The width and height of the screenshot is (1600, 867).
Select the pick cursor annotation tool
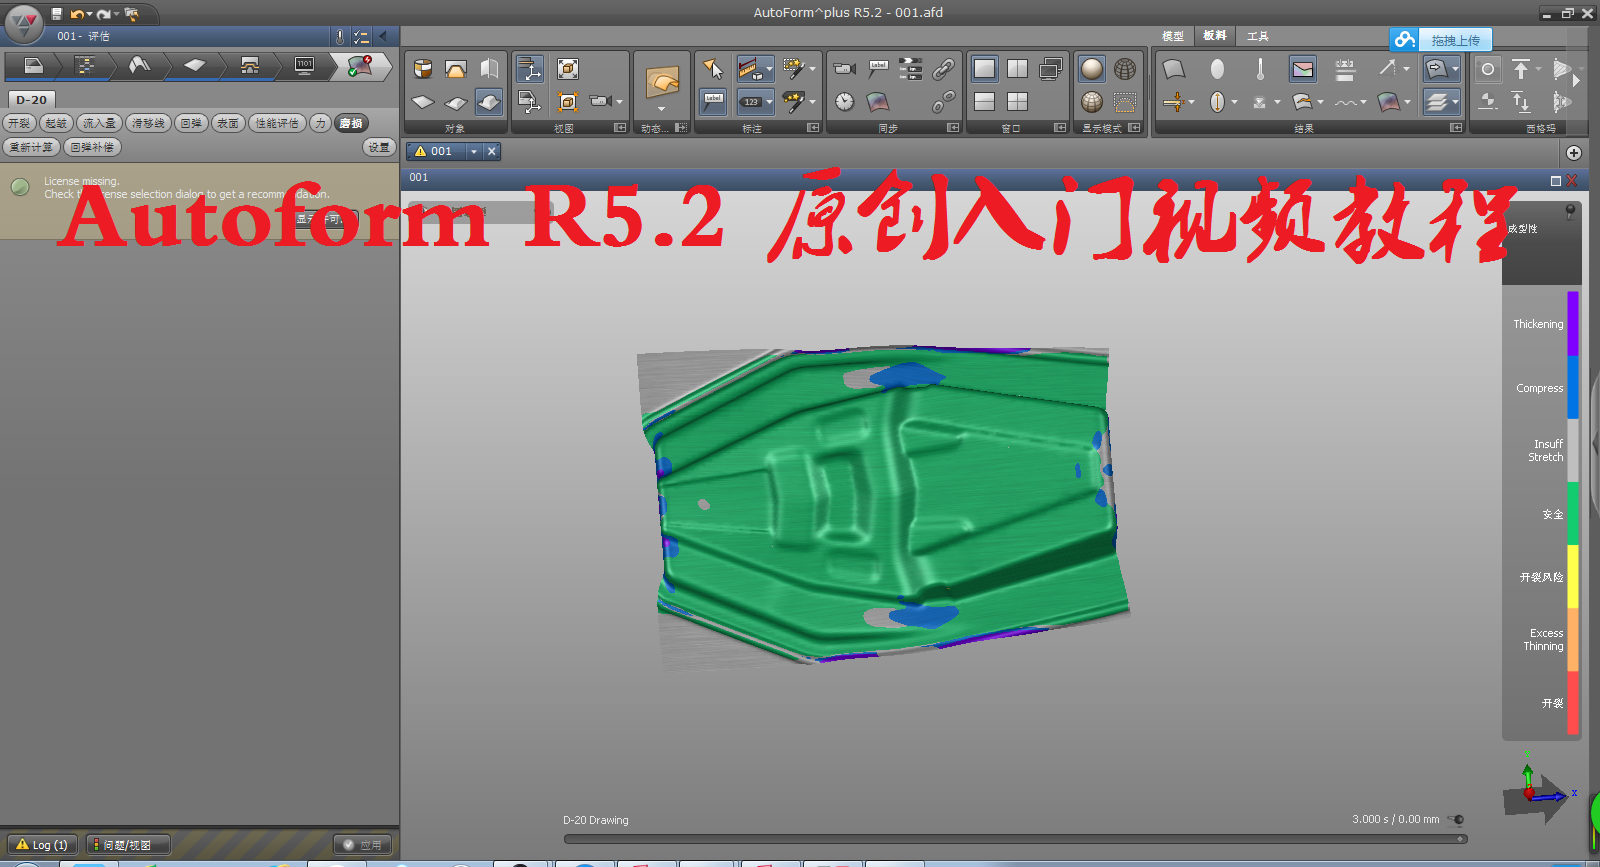click(x=713, y=69)
